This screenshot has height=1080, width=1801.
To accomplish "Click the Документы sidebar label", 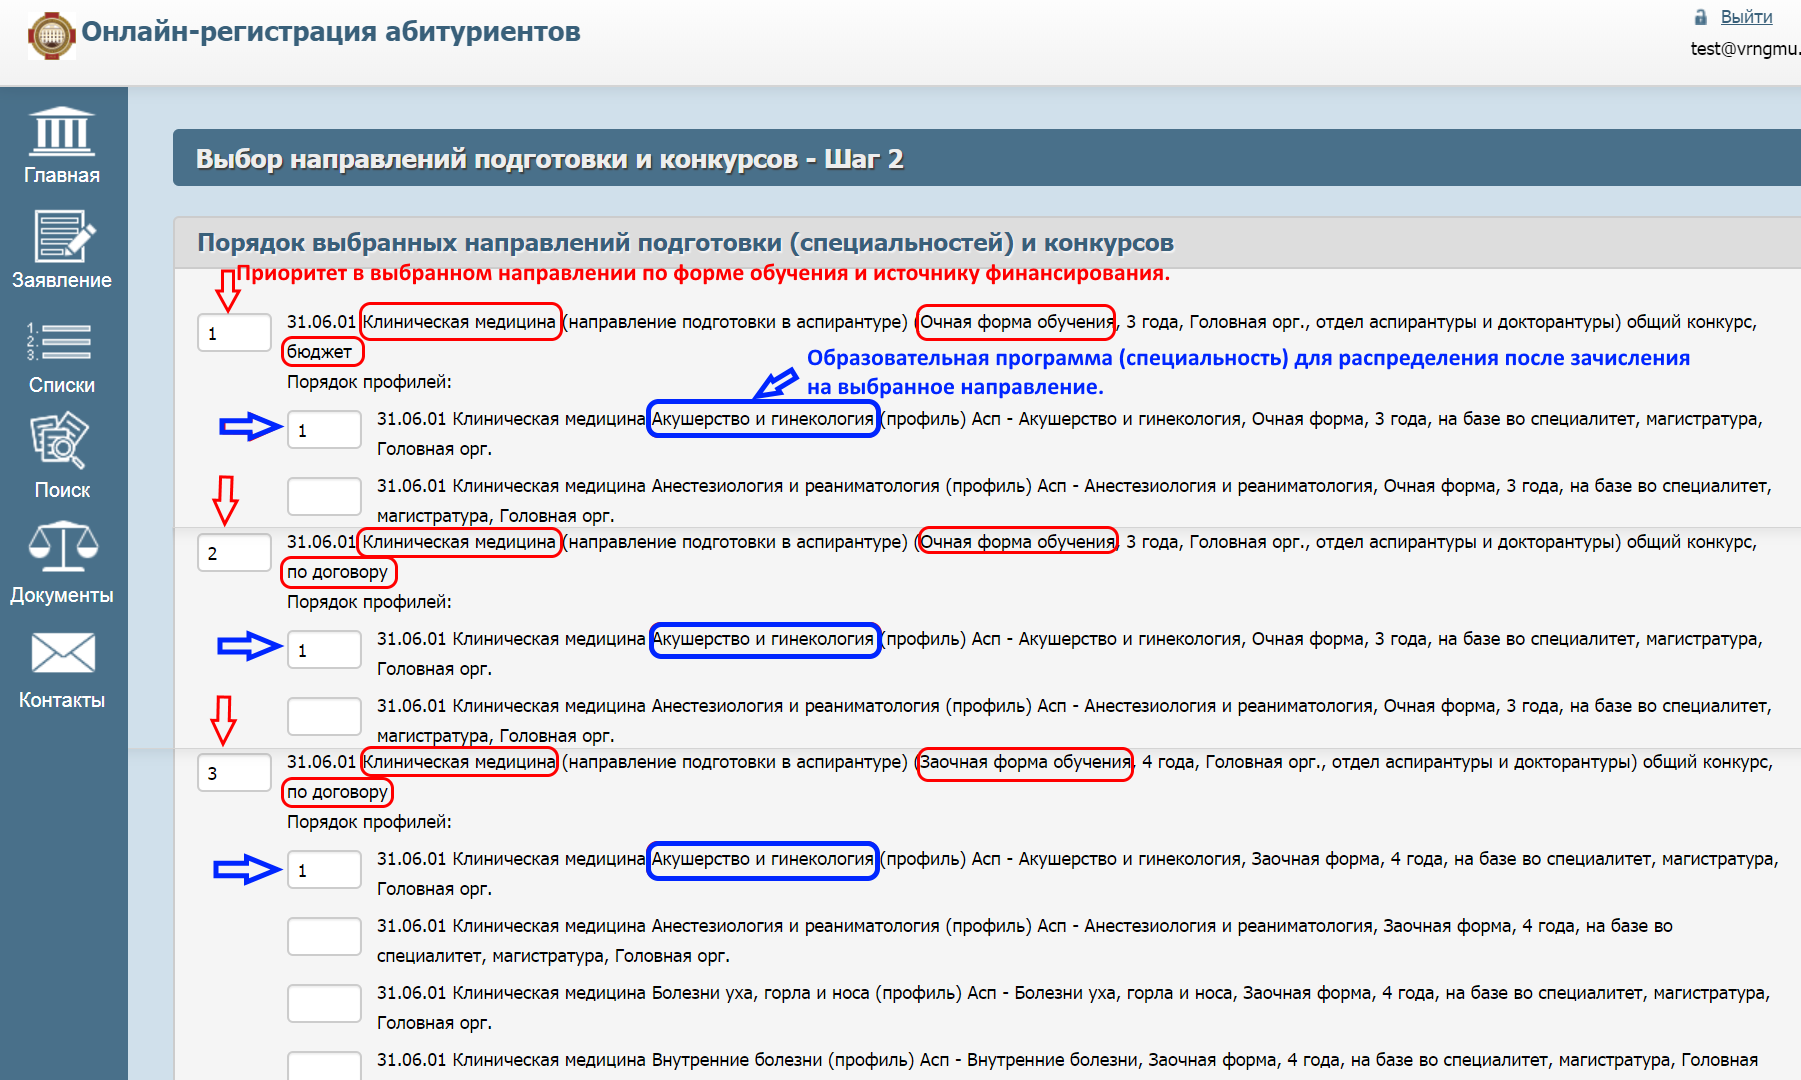I will (62, 595).
